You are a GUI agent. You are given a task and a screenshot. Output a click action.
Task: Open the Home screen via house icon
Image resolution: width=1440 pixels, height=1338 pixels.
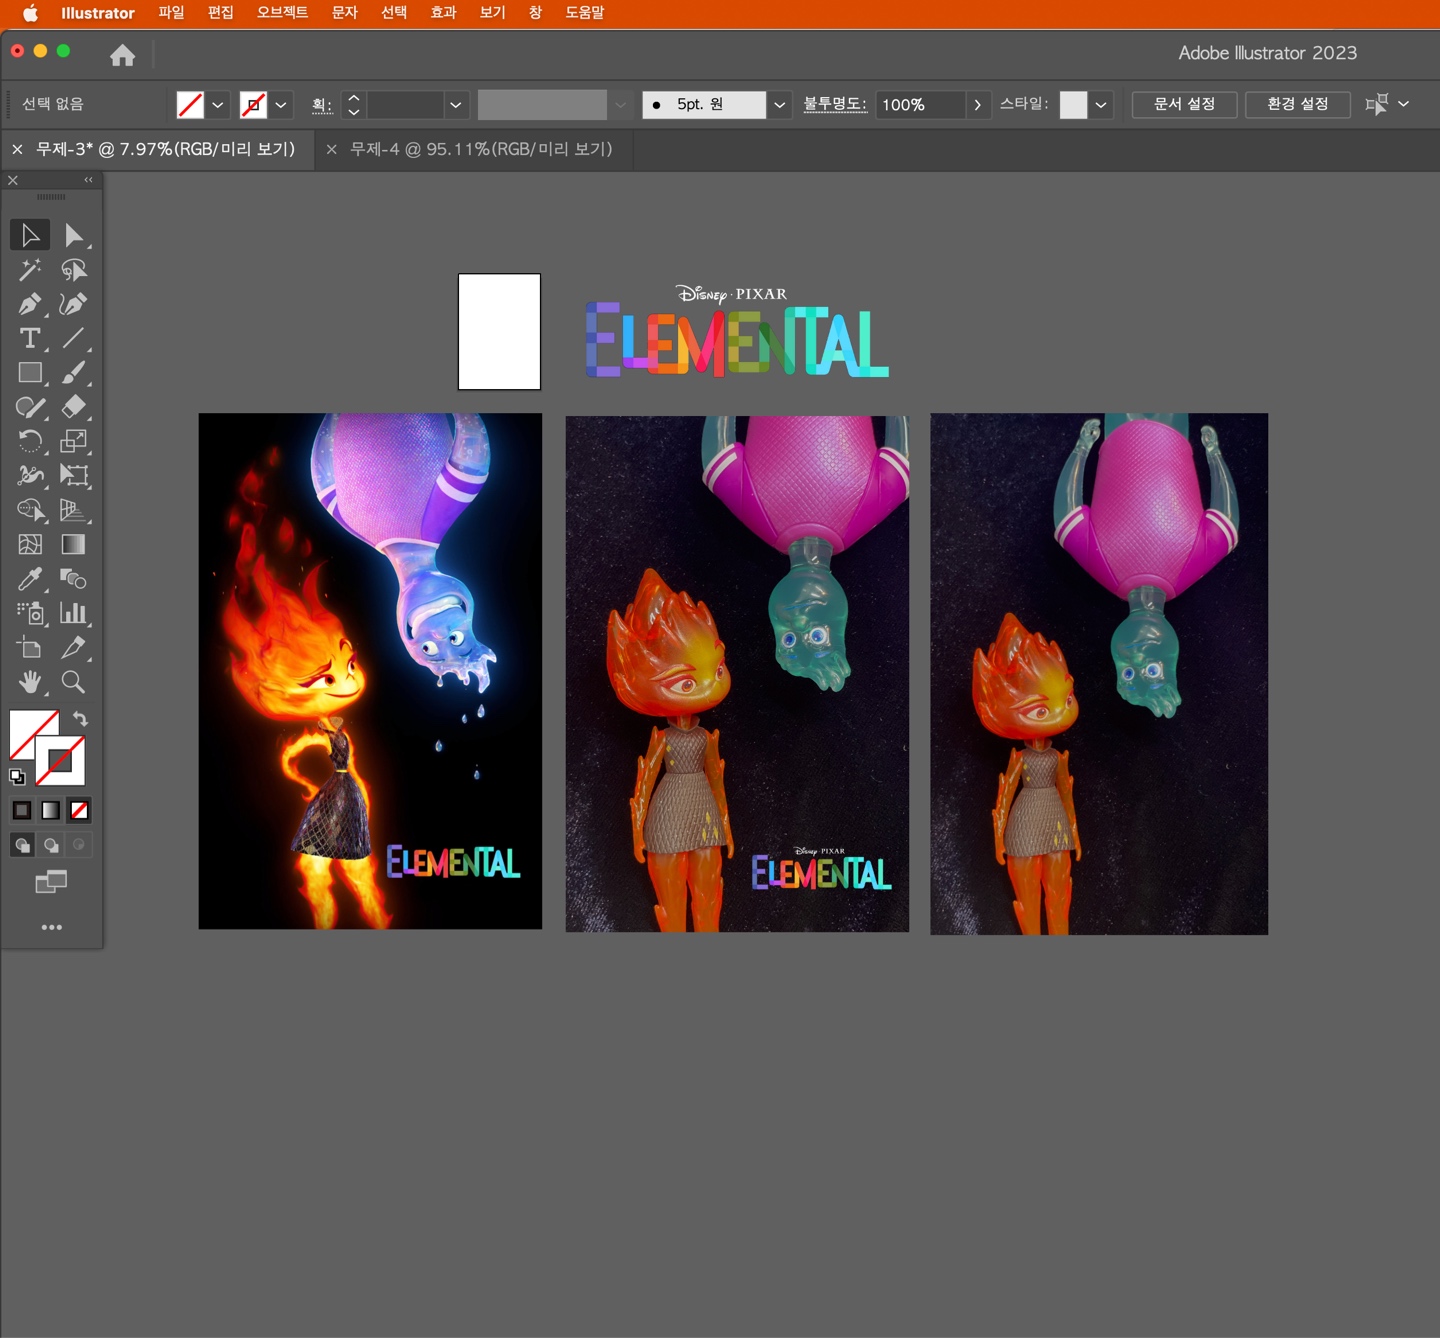pyautogui.click(x=123, y=55)
